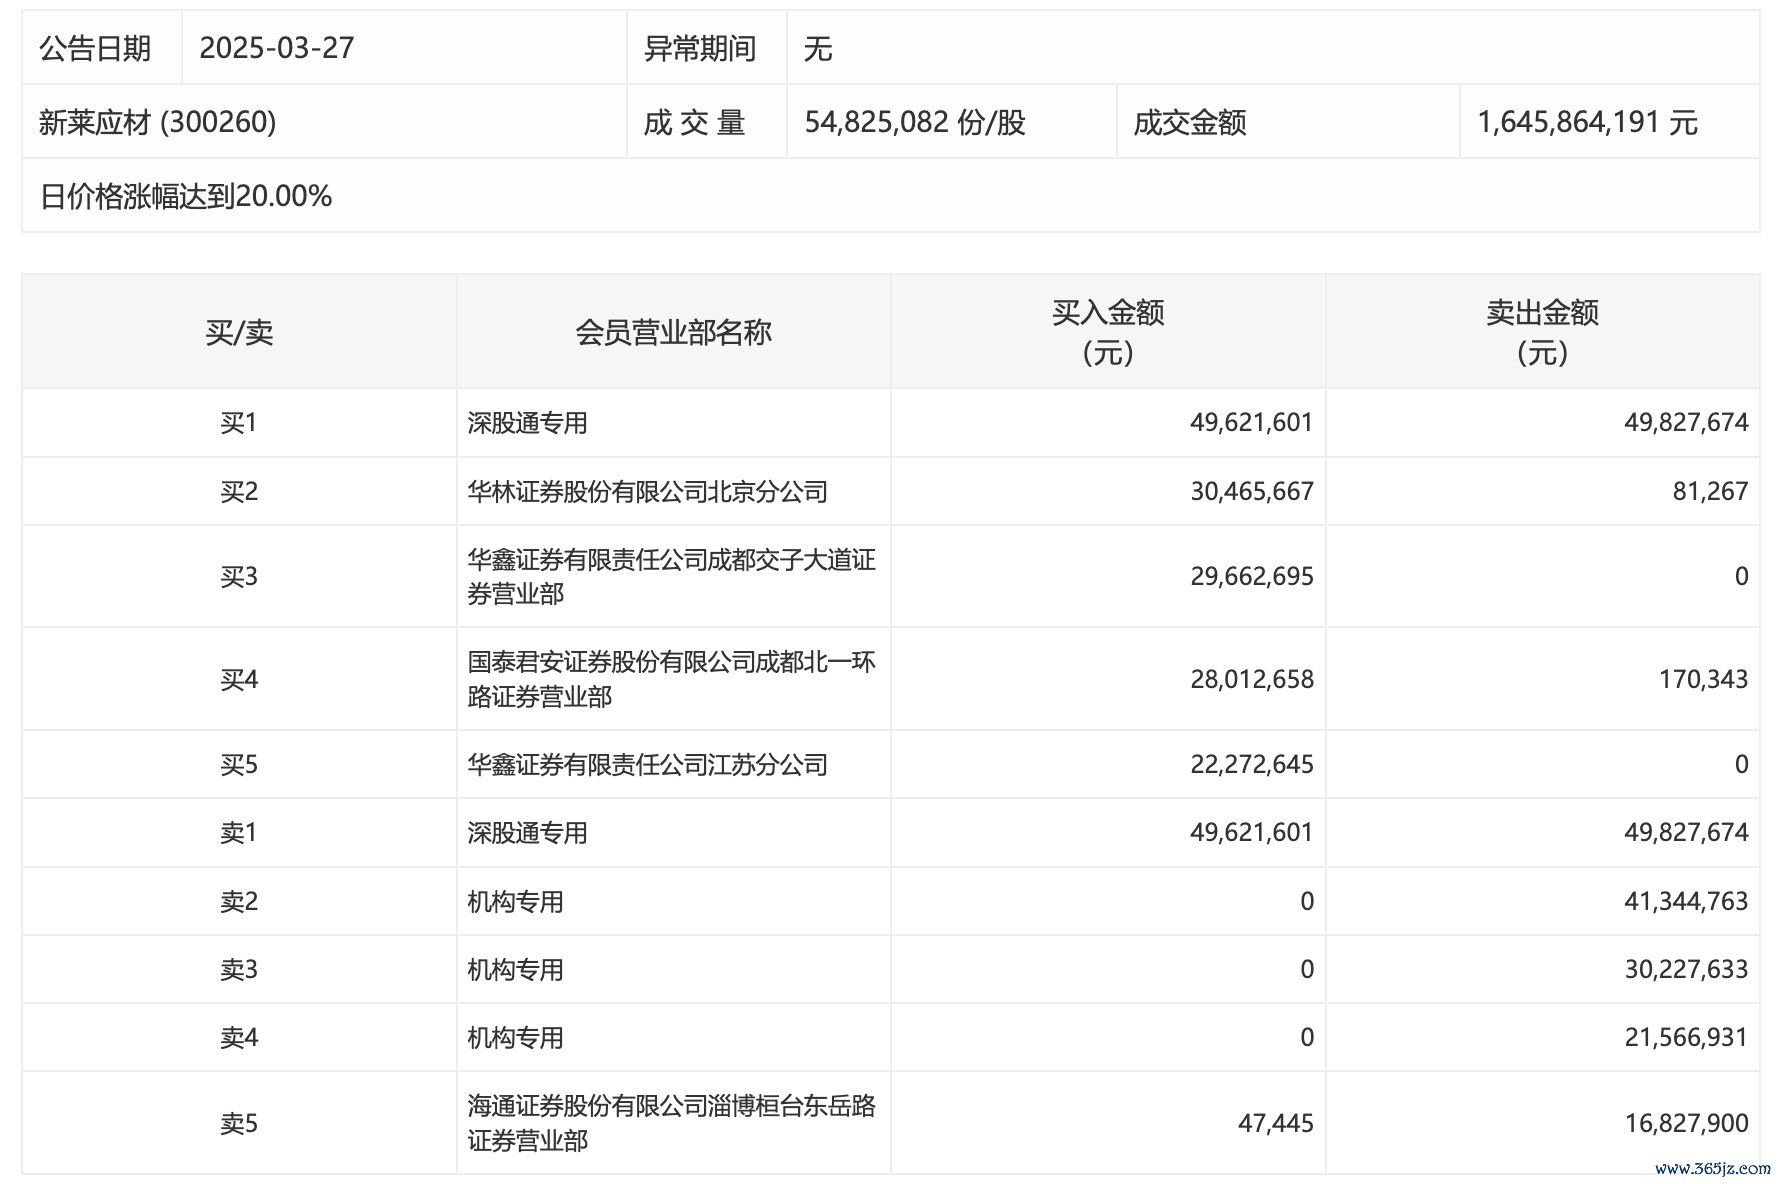Click the sell amount 30,227,633 in 卖3

point(1685,969)
